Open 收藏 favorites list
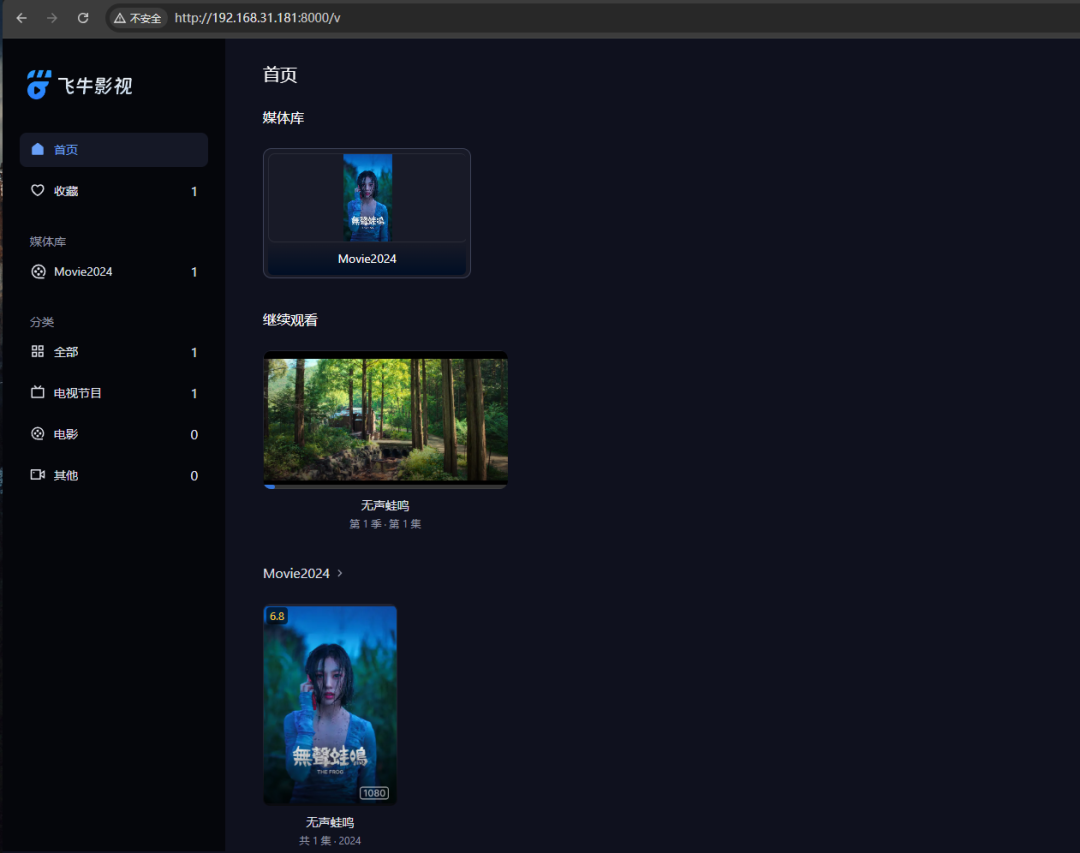This screenshot has width=1080, height=853. [114, 191]
